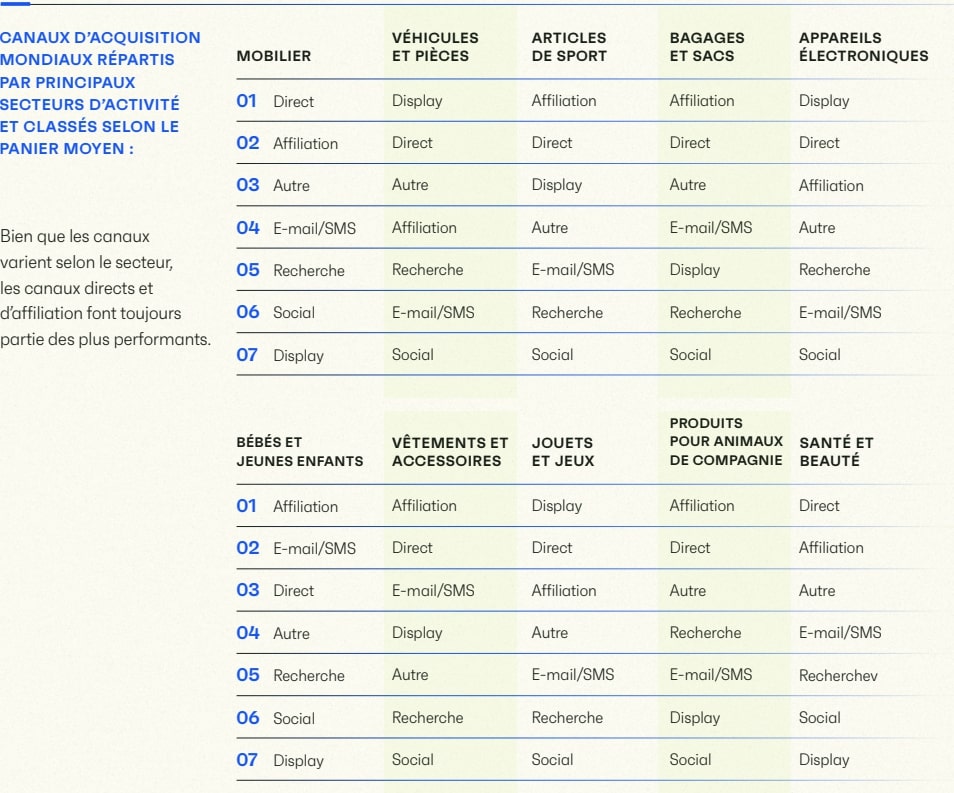Select the VÉHICULES ET PIÈCES column header
Screen dimensions: 954x793
(x=435, y=47)
